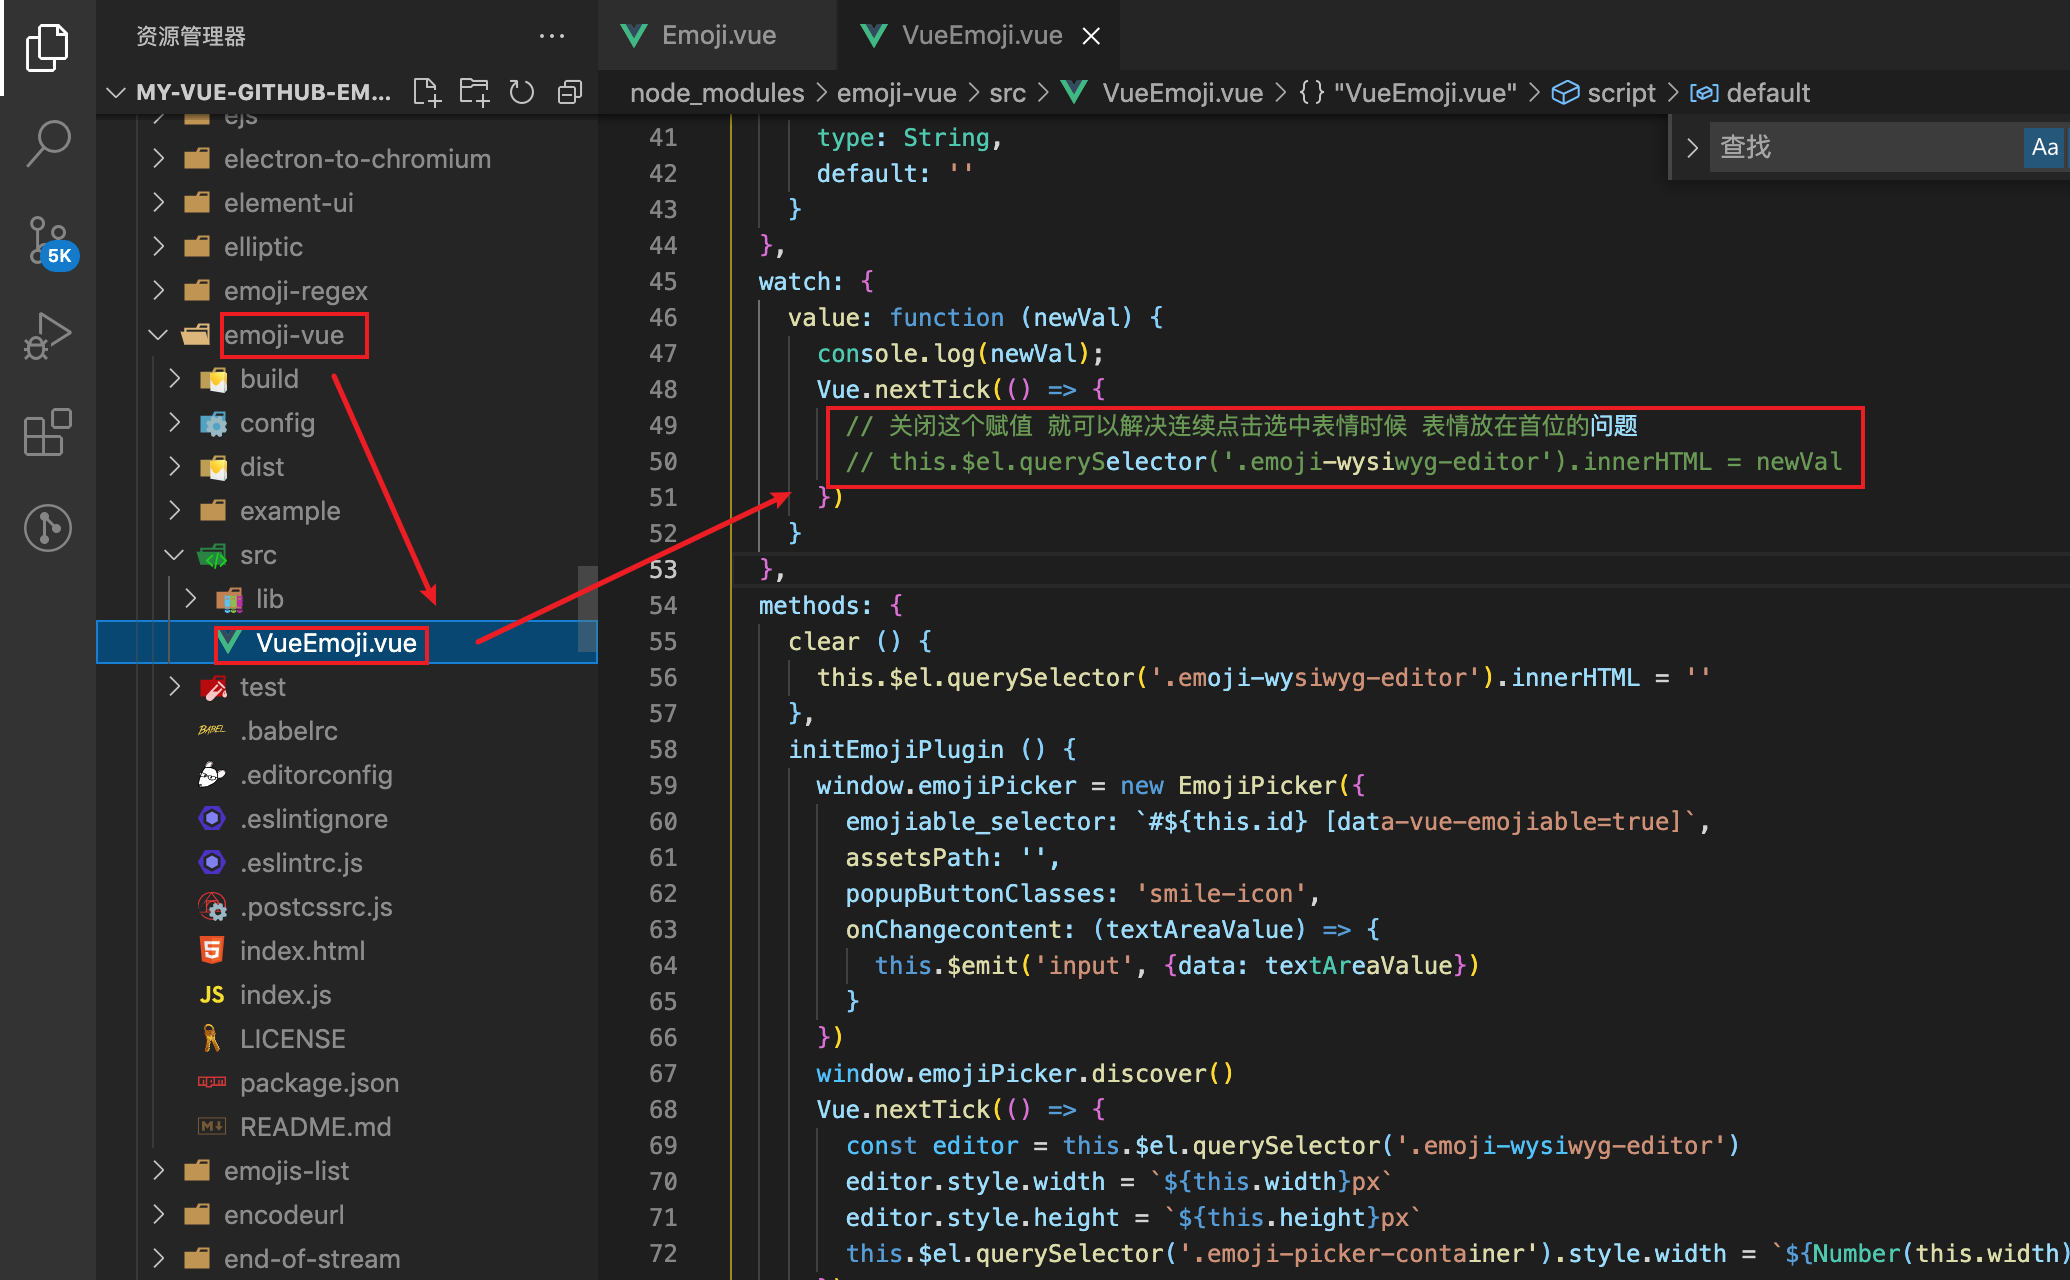Click line number 49 in the gutter

pyautogui.click(x=663, y=426)
